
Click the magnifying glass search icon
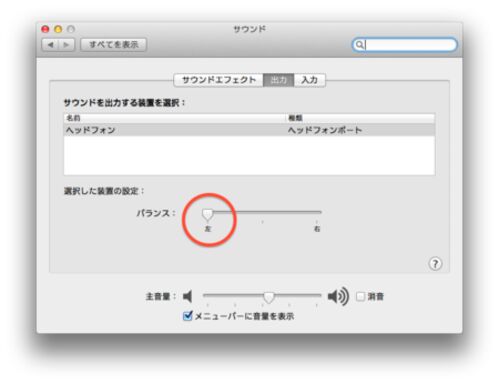coord(359,45)
